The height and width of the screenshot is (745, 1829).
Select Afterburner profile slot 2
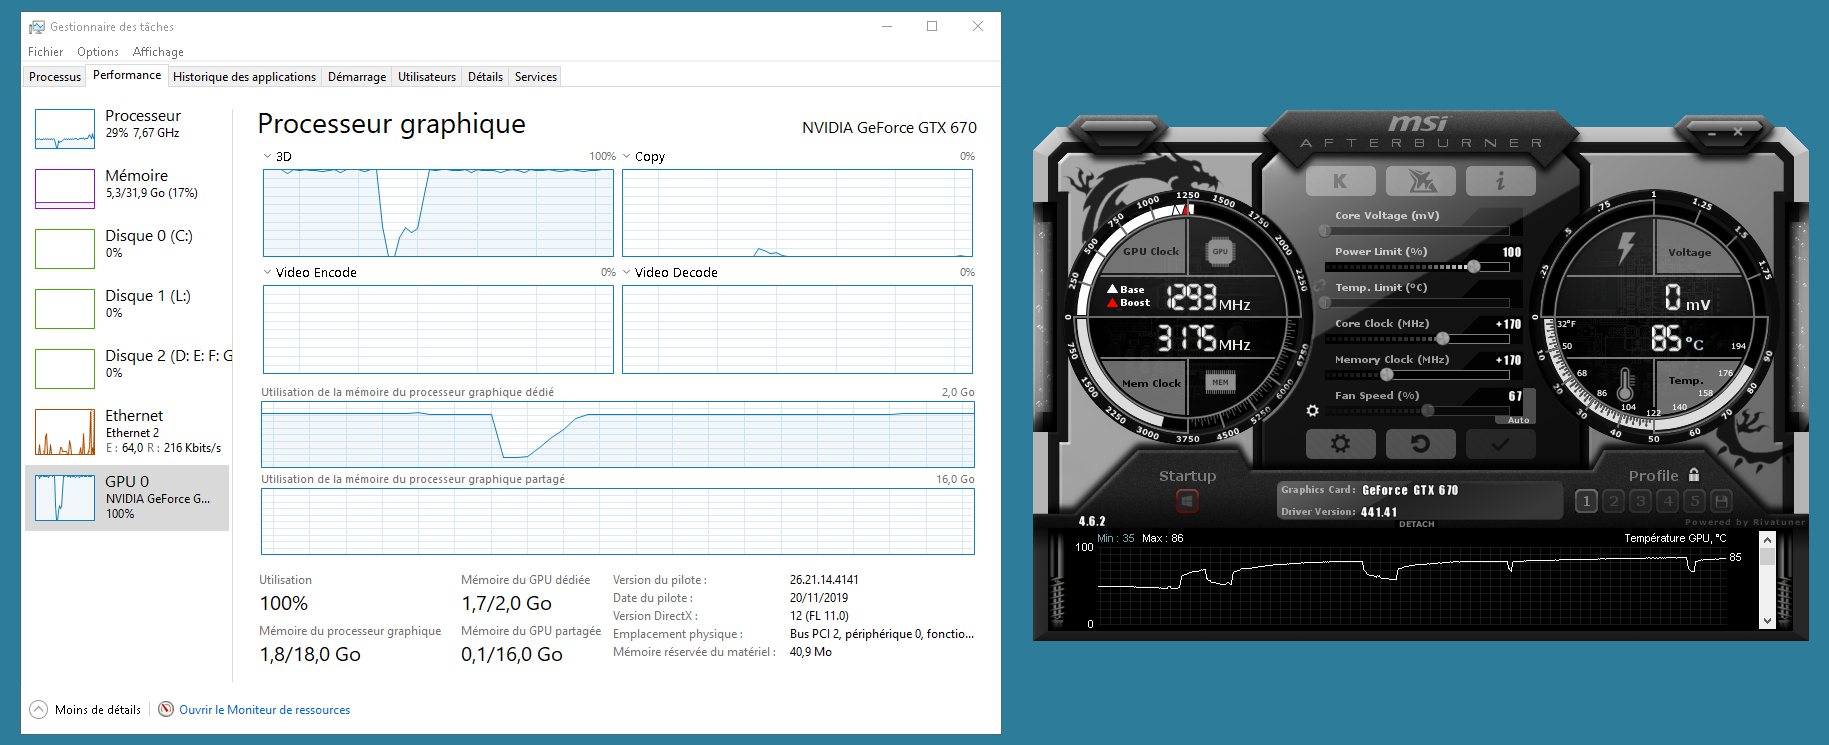click(1613, 501)
